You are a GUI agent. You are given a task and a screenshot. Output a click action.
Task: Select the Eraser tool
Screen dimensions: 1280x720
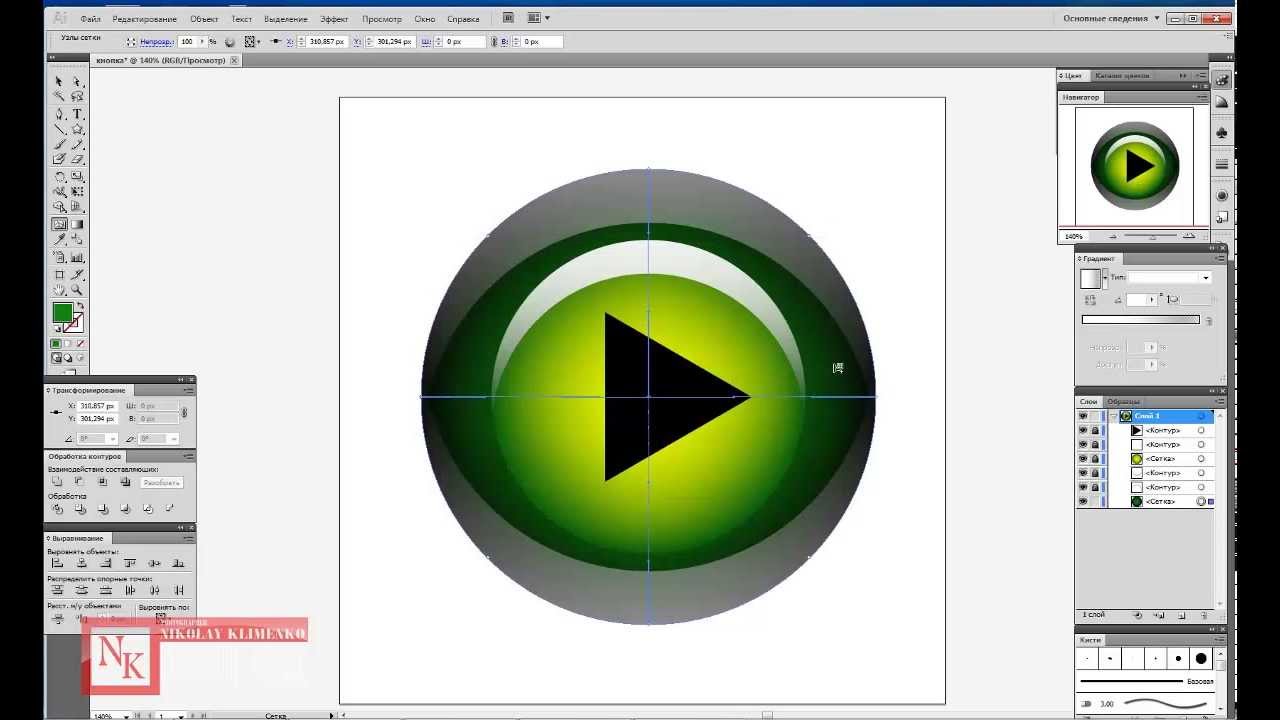point(77,158)
